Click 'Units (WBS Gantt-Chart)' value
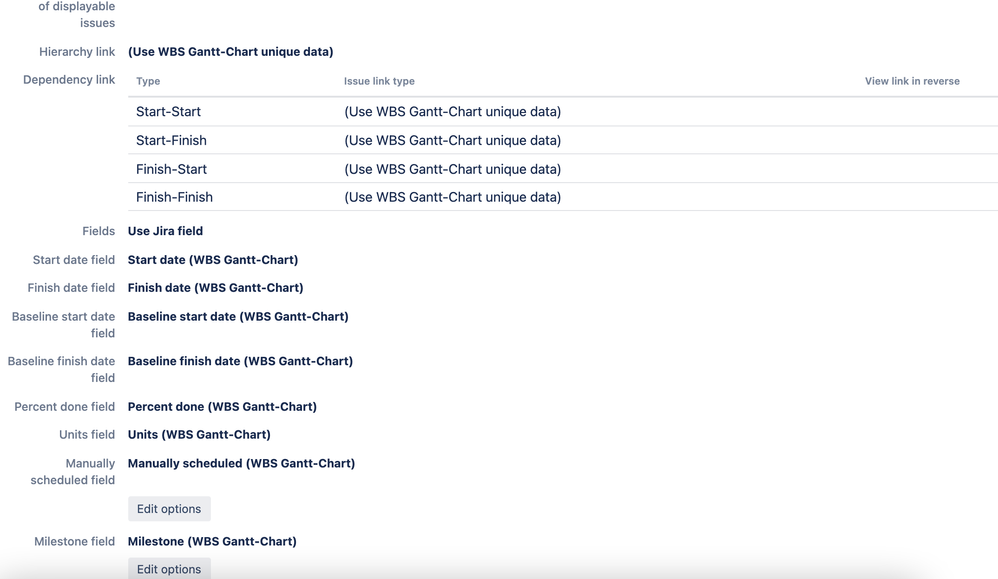This screenshot has height=579, width=998. coord(199,435)
